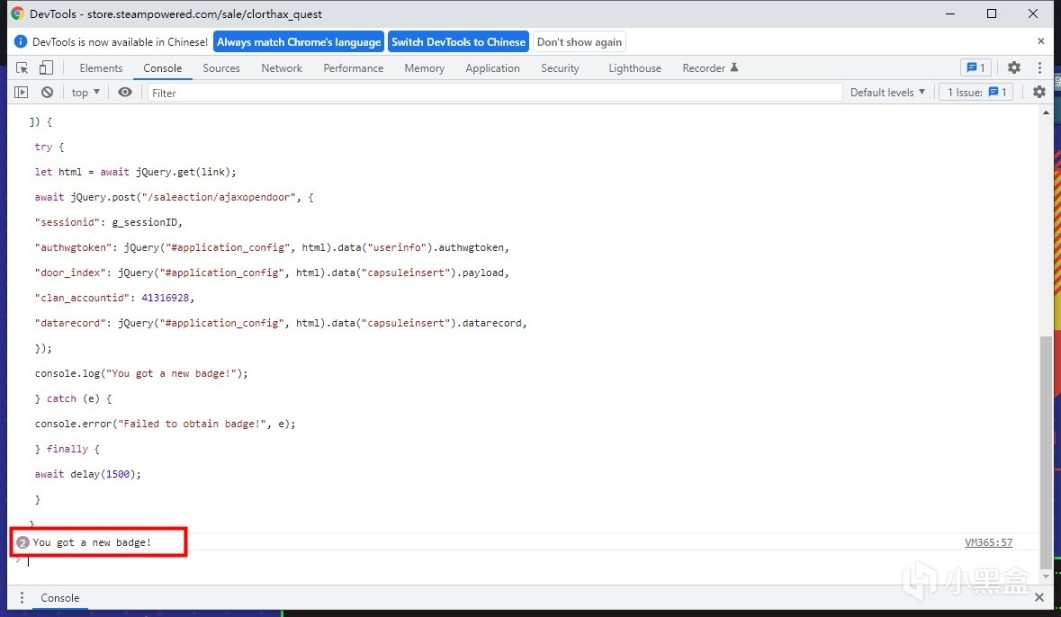The image size is (1061, 617).
Task: Switch to the Elements tab
Action: (x=101, y=68)
